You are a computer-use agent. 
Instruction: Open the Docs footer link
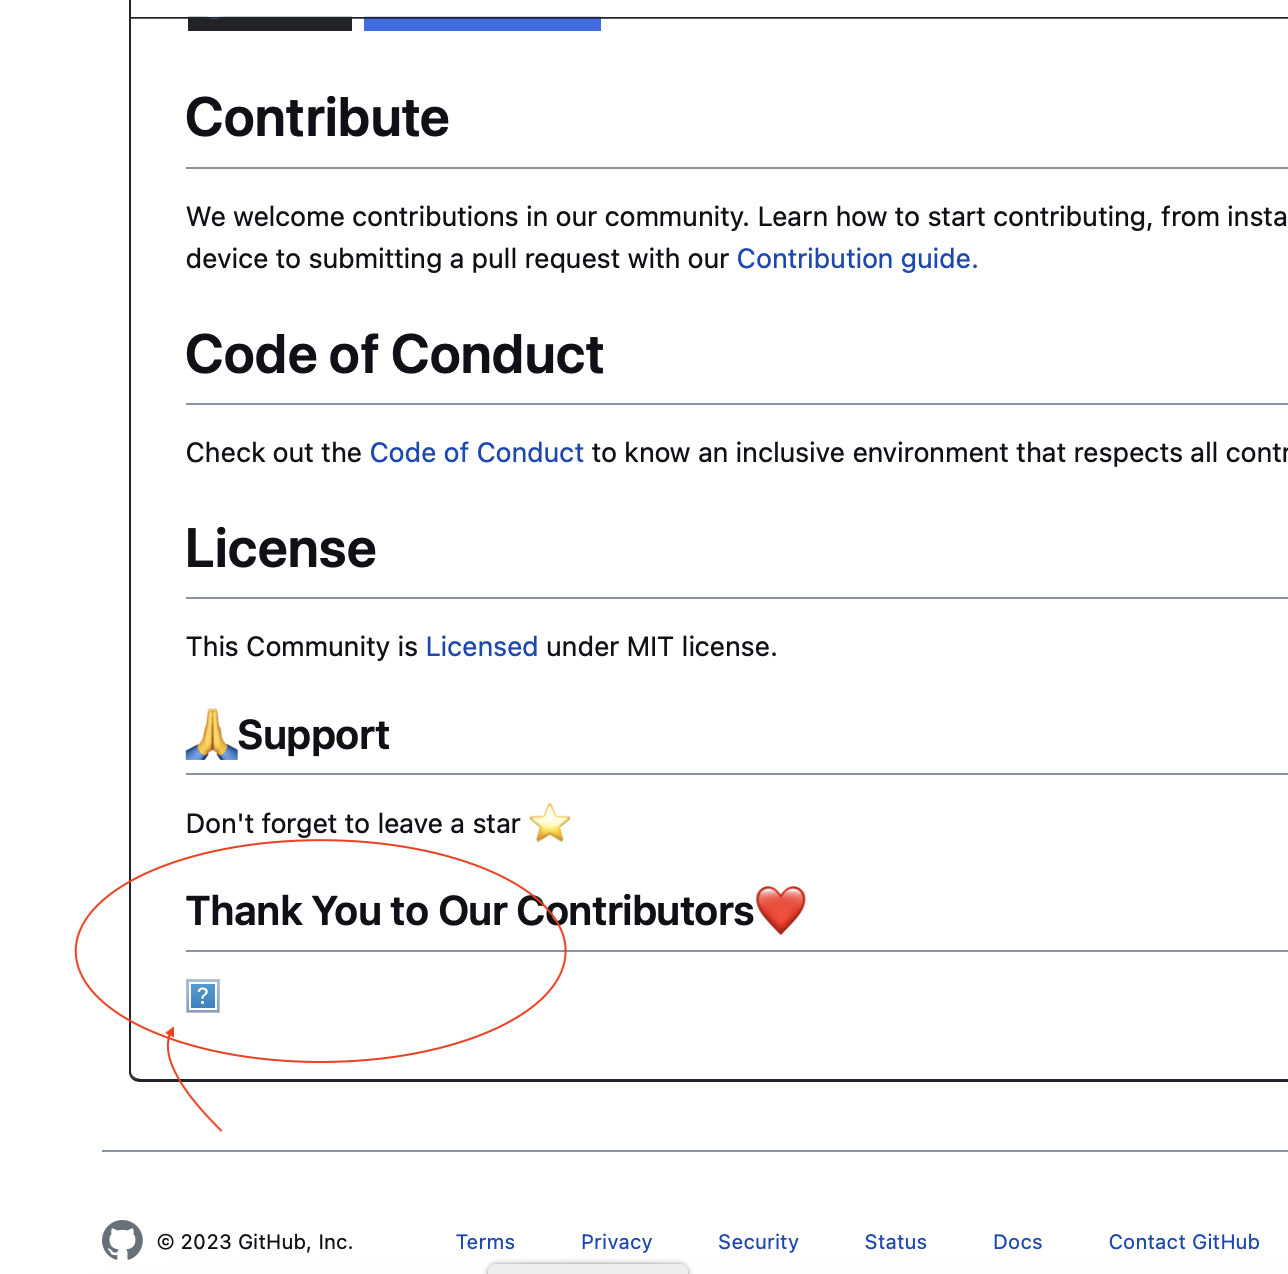[x=1017, y=1241]
